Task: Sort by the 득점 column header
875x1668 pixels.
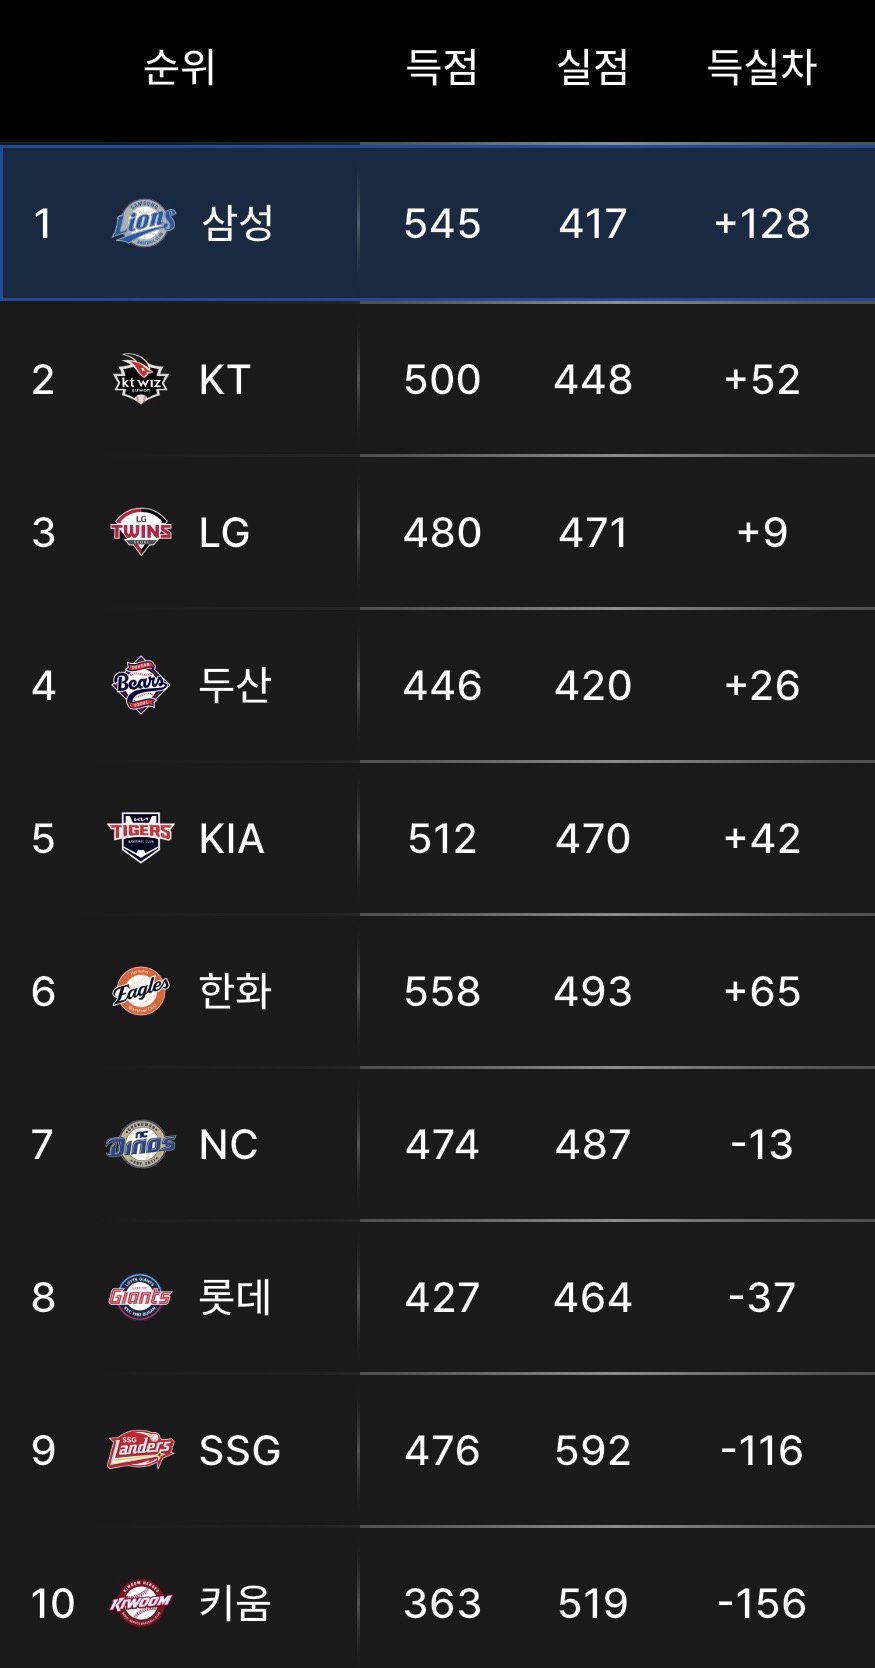Action: coord(442,68)
